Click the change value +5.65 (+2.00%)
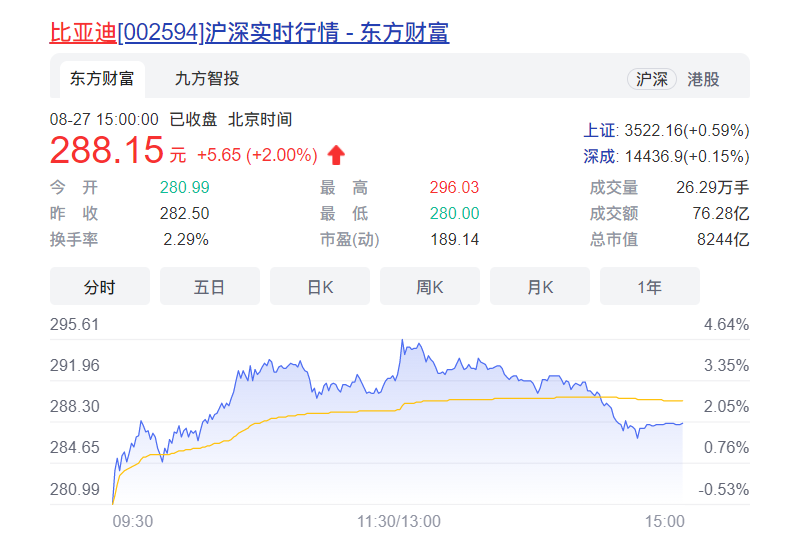Image resolution: width=794 pixels, height=543 pixels. pyautogui.click(x=257, y=155)
